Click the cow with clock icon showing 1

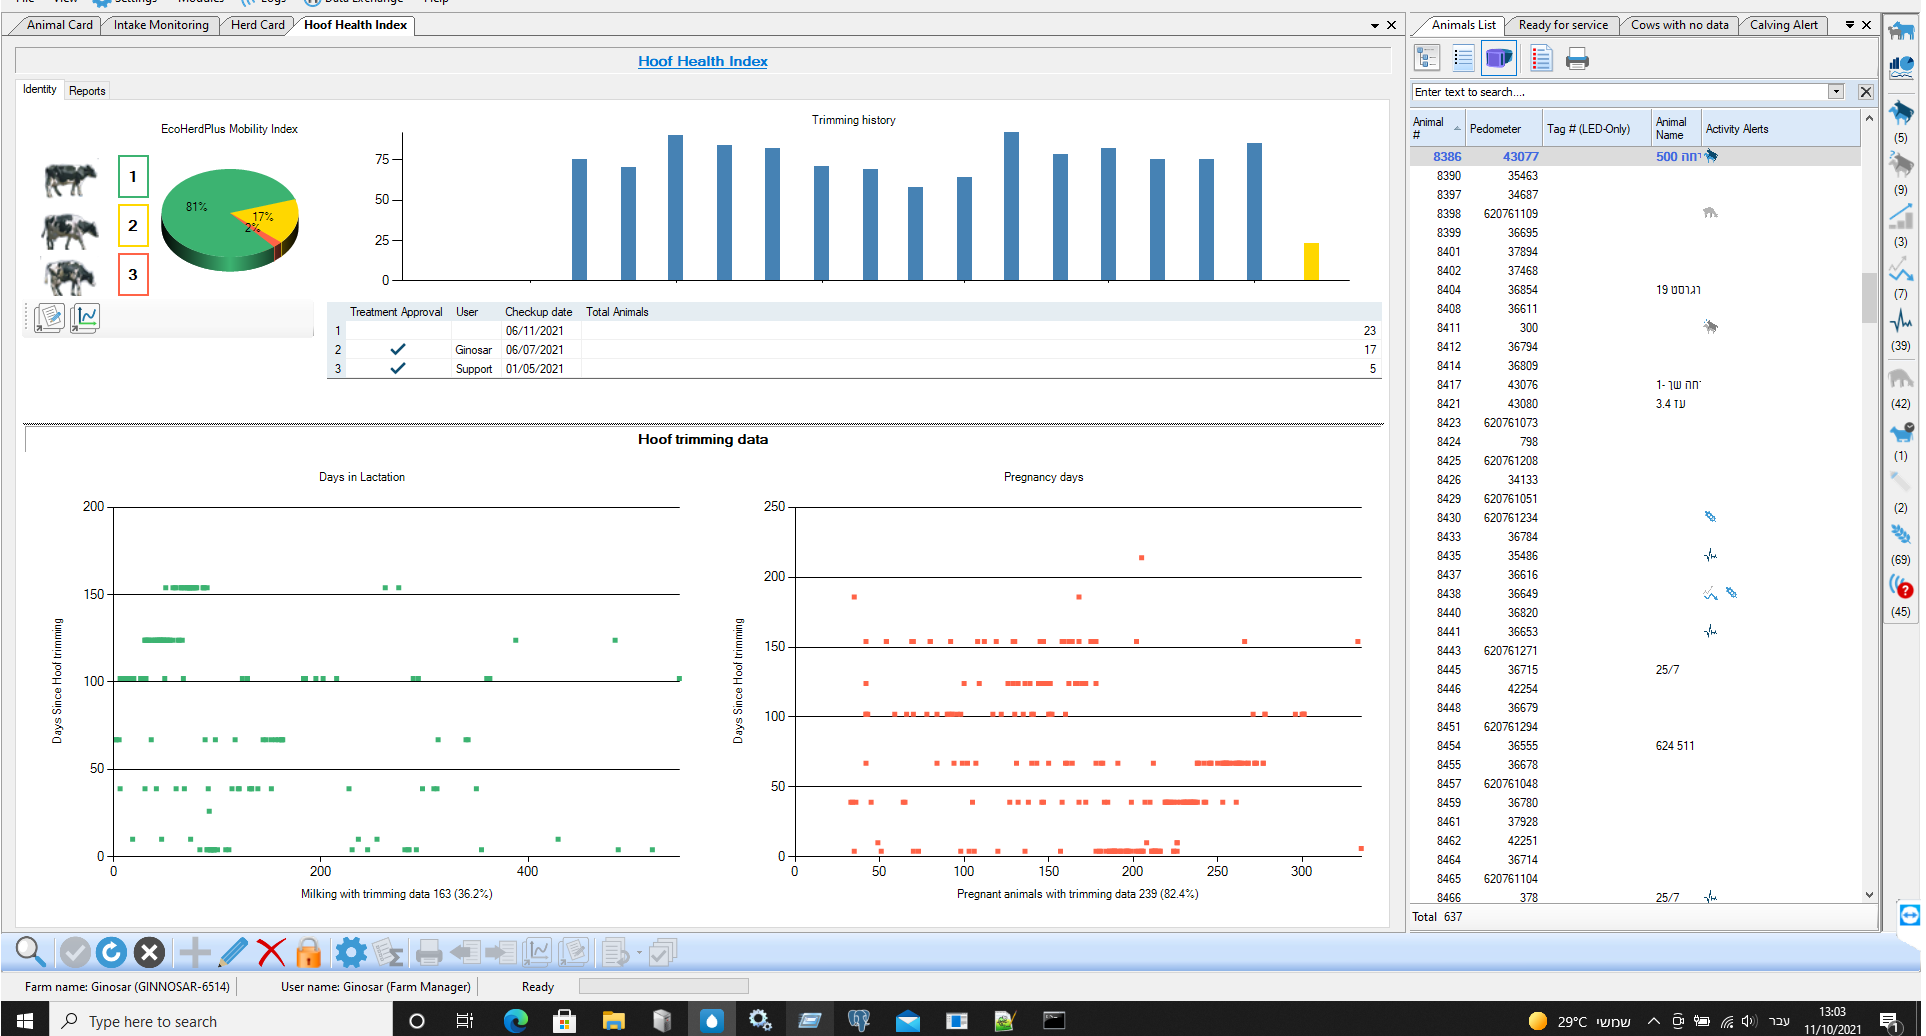coord(1901,432)
